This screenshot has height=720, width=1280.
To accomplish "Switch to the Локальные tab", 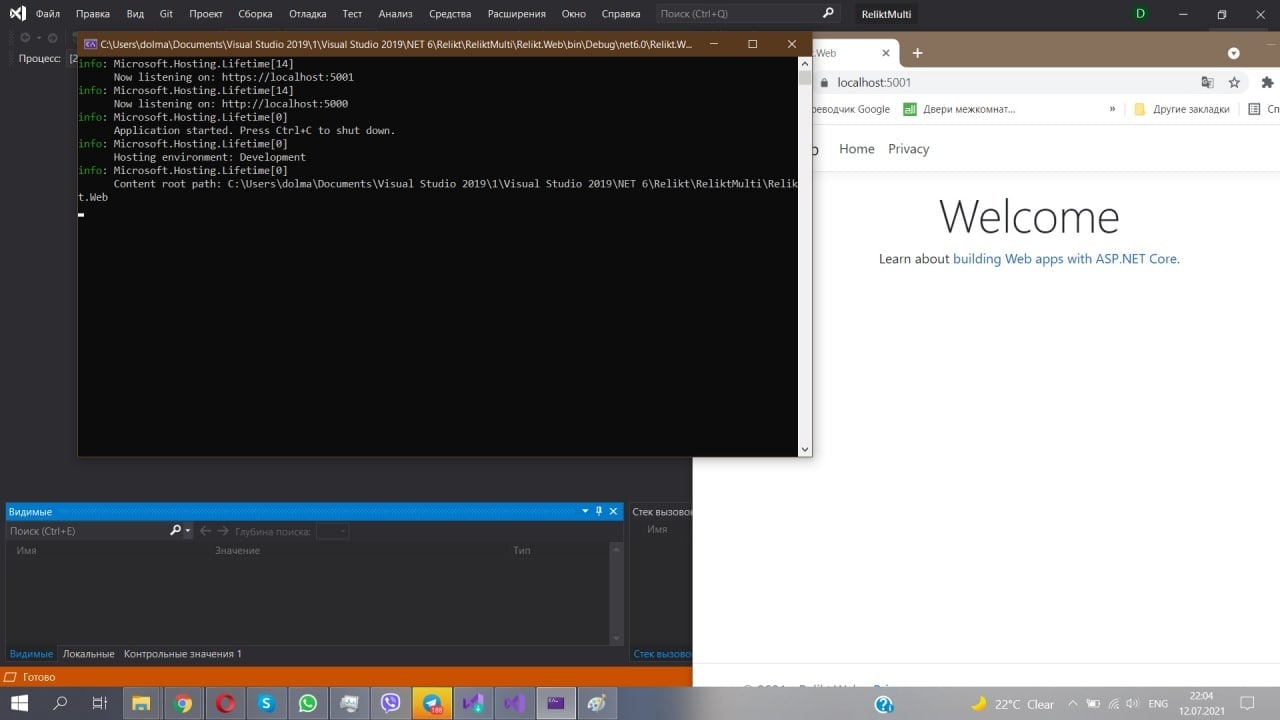I will (88, 654).
